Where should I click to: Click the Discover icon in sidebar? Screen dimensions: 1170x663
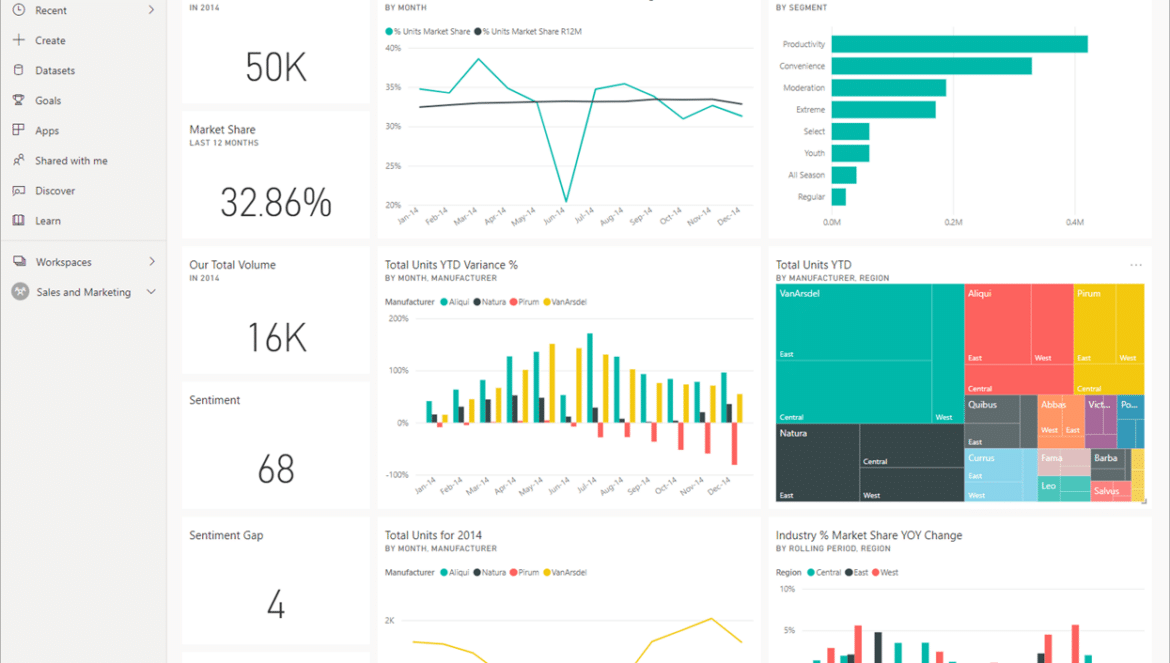[19, 190]
